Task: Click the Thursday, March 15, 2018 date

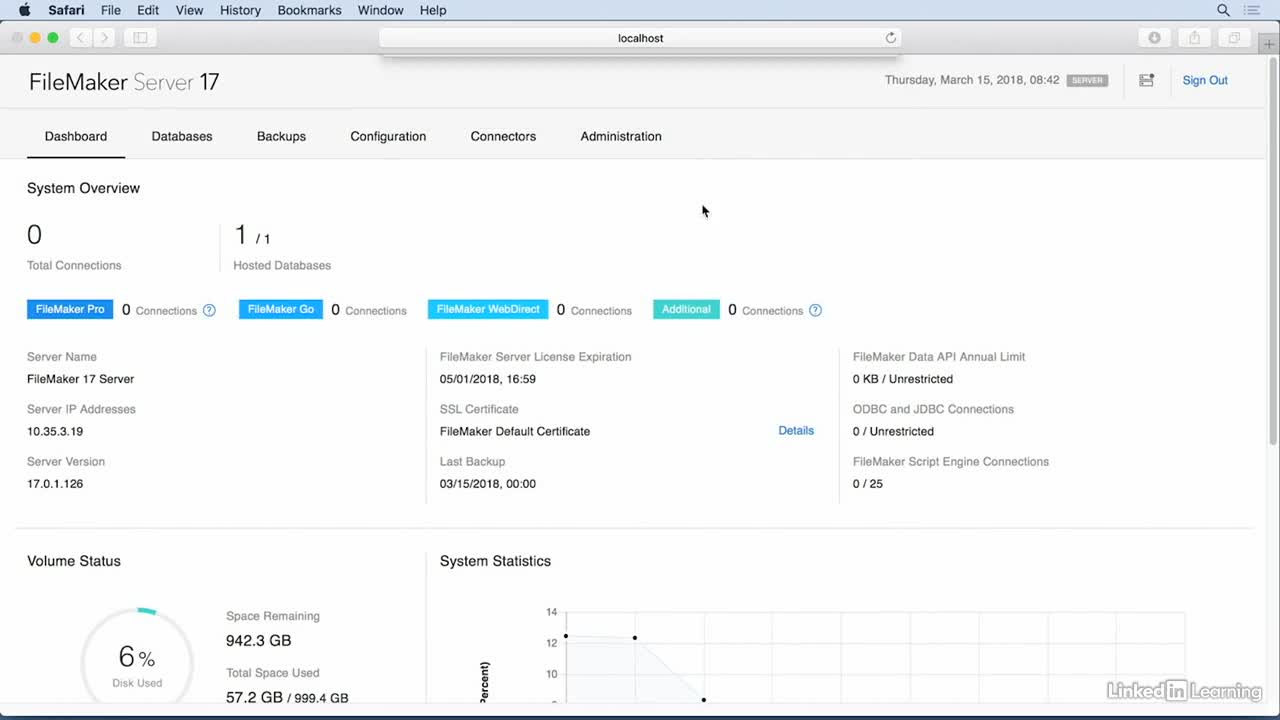Action: point(972,80)
